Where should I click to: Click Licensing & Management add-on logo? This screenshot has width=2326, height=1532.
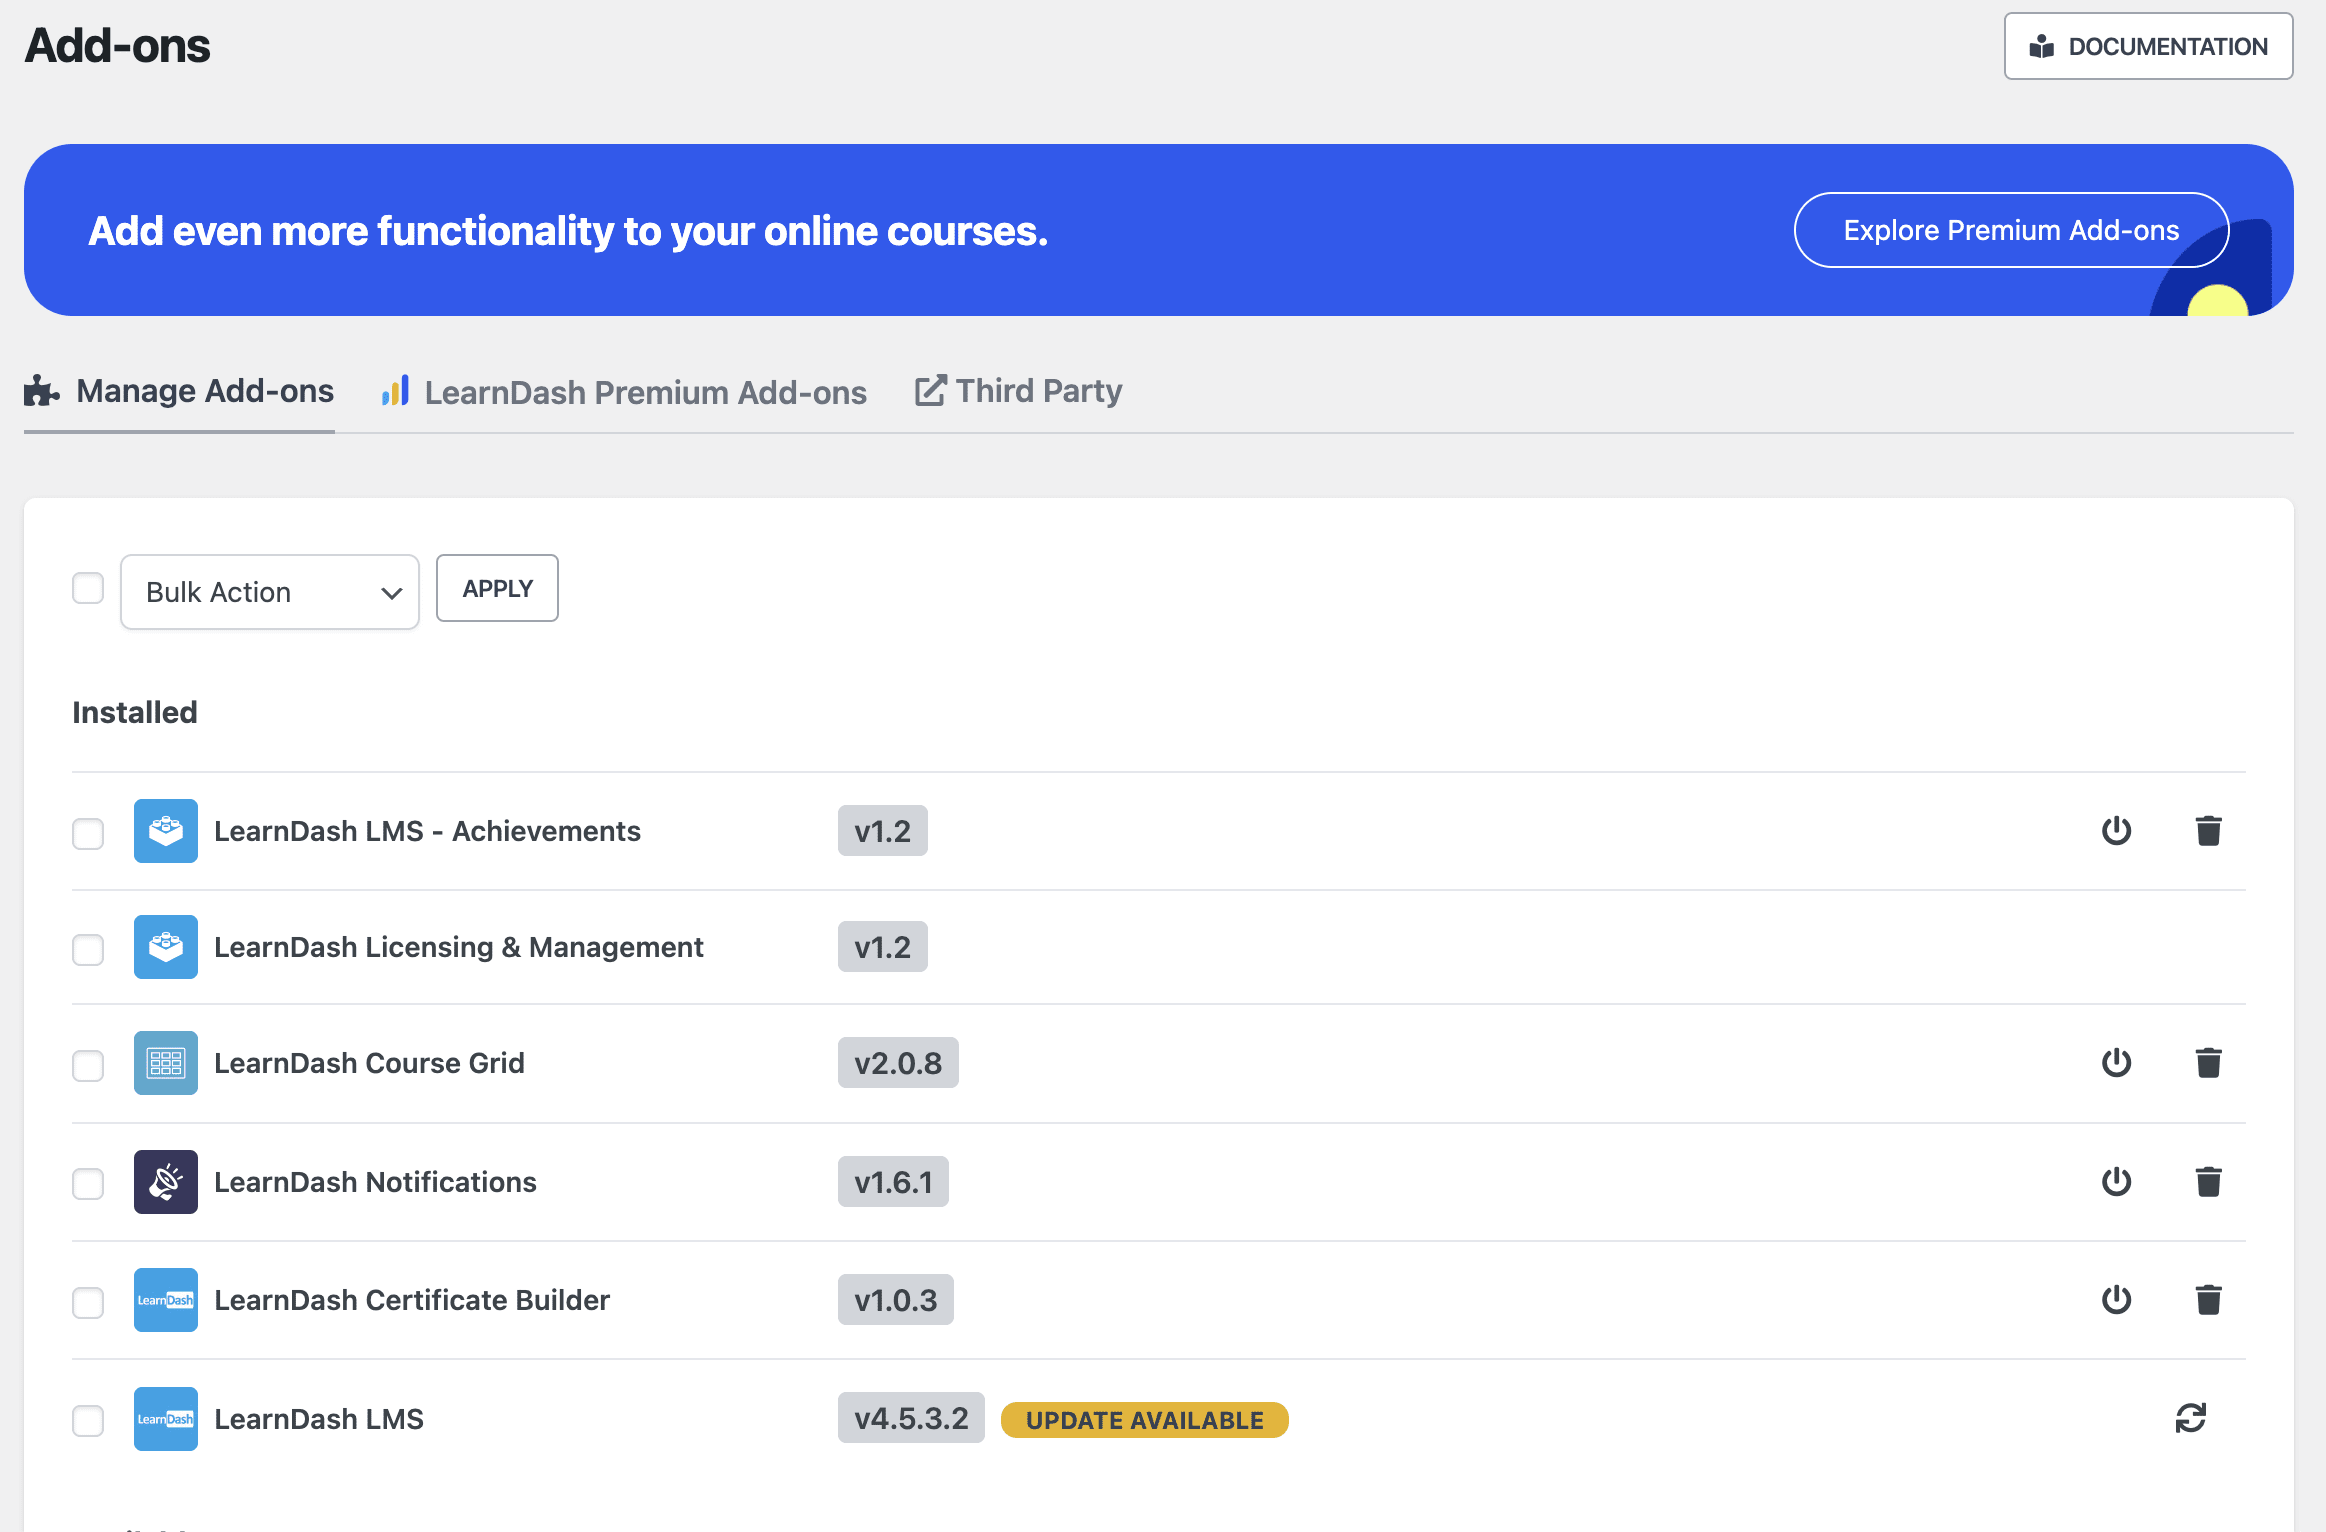click(166, 947)
